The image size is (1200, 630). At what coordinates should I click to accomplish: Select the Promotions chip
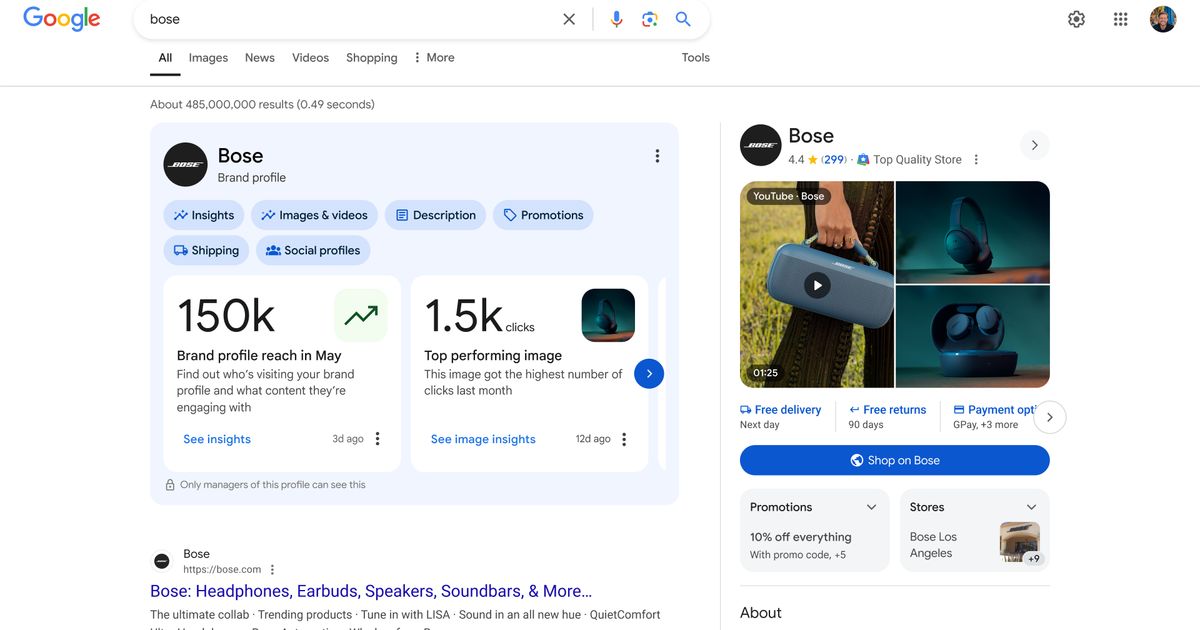(543, 215)
